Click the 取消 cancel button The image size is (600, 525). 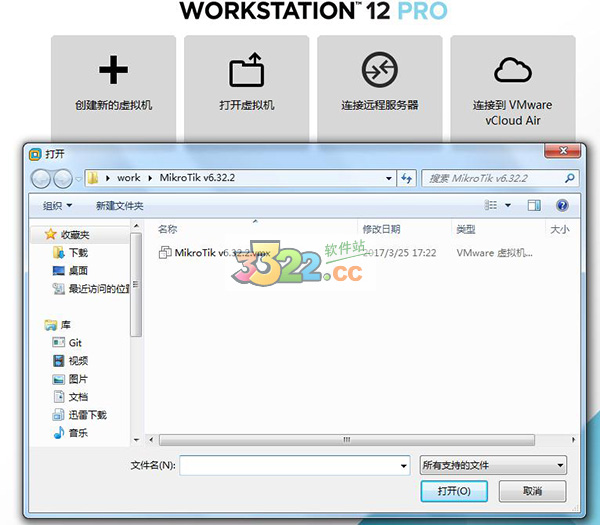coord(532,491)
